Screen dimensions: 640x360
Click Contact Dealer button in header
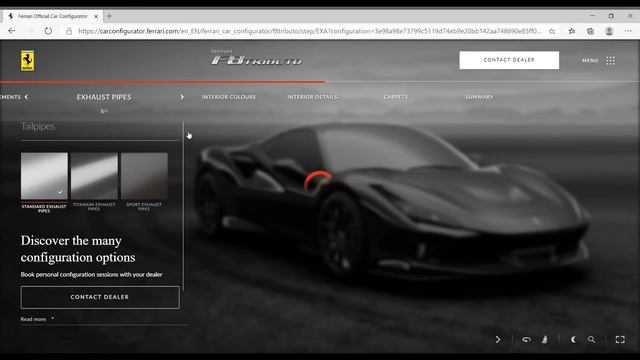tap(509, 60)
